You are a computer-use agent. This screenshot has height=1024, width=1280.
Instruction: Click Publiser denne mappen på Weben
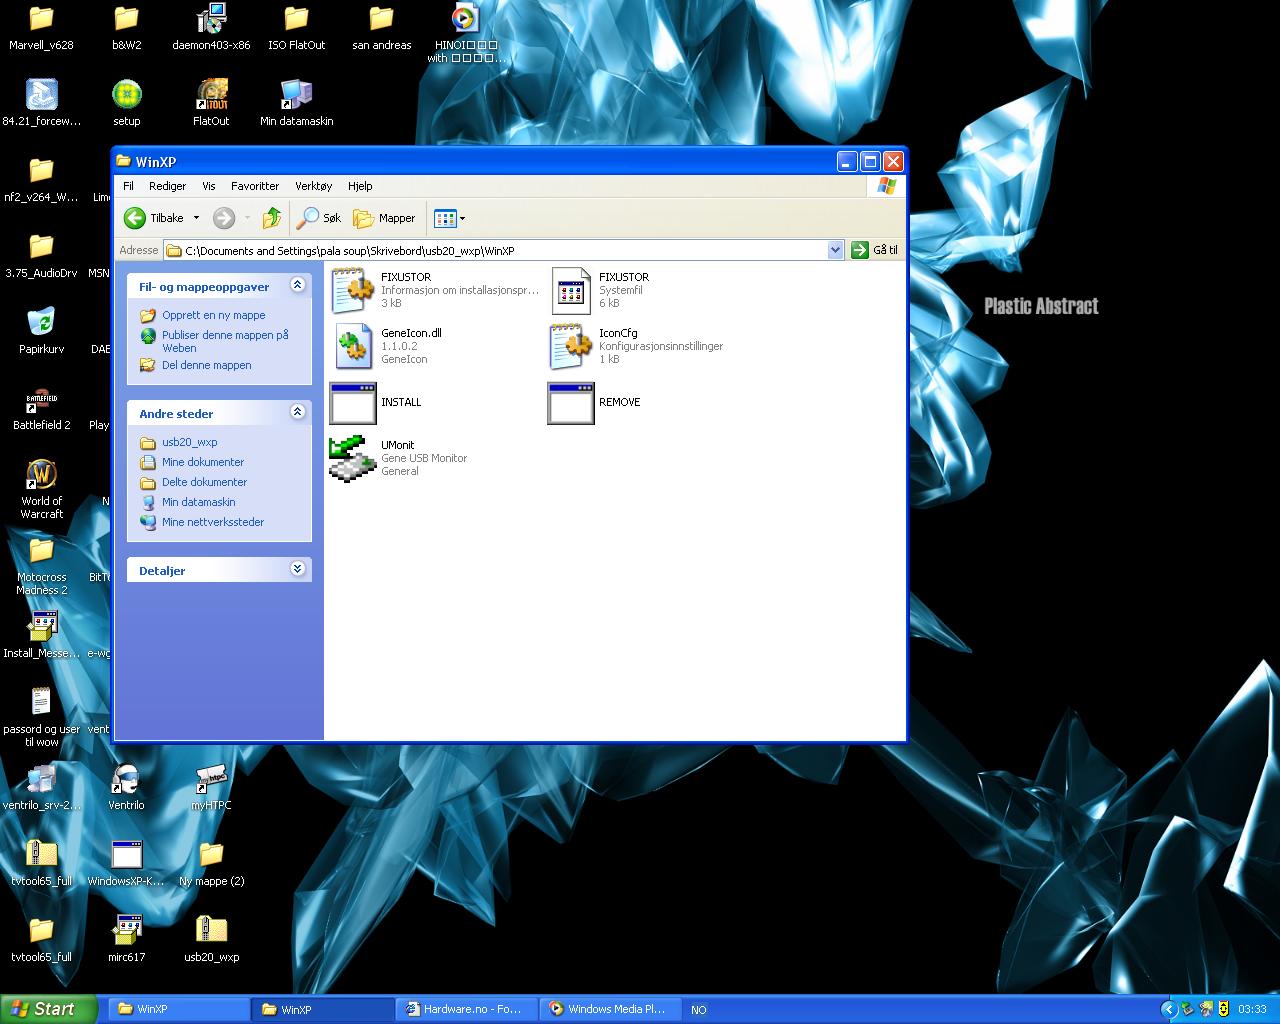225,341
